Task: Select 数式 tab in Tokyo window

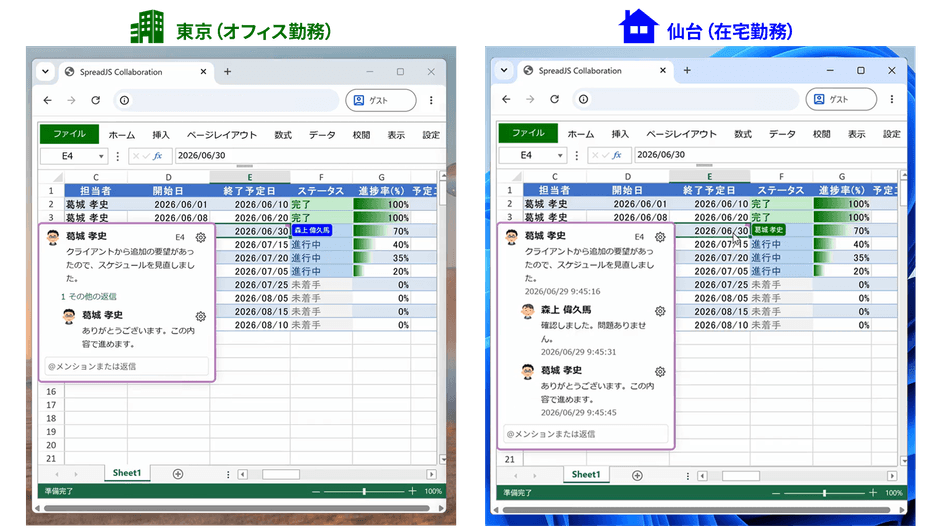Action: 283,135
